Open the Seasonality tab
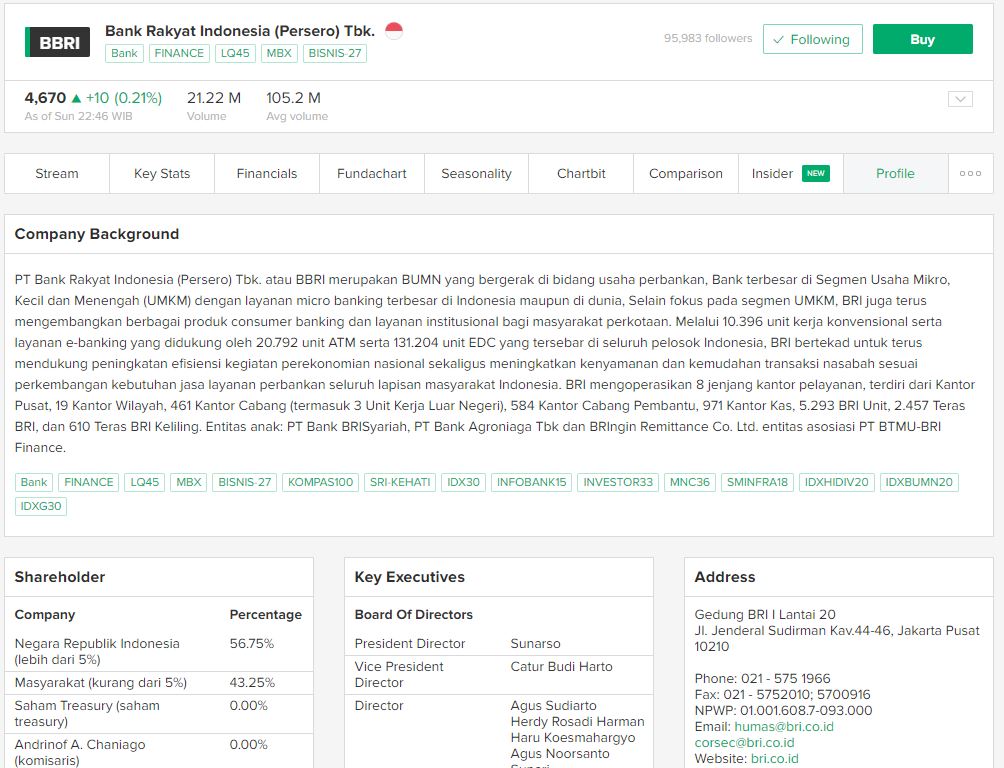Image resolution: width=1004 pixels, height=768 pixels. point(476,174)
